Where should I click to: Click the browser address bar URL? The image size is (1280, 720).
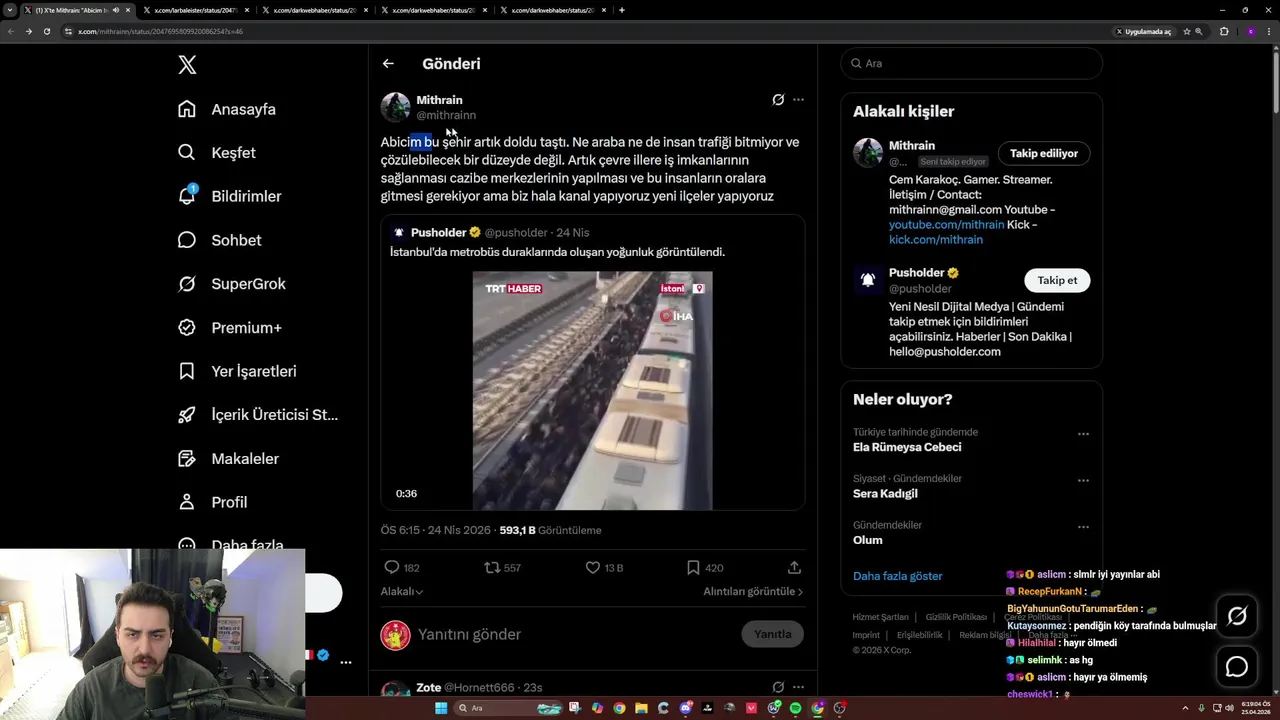tap(160, 31)
